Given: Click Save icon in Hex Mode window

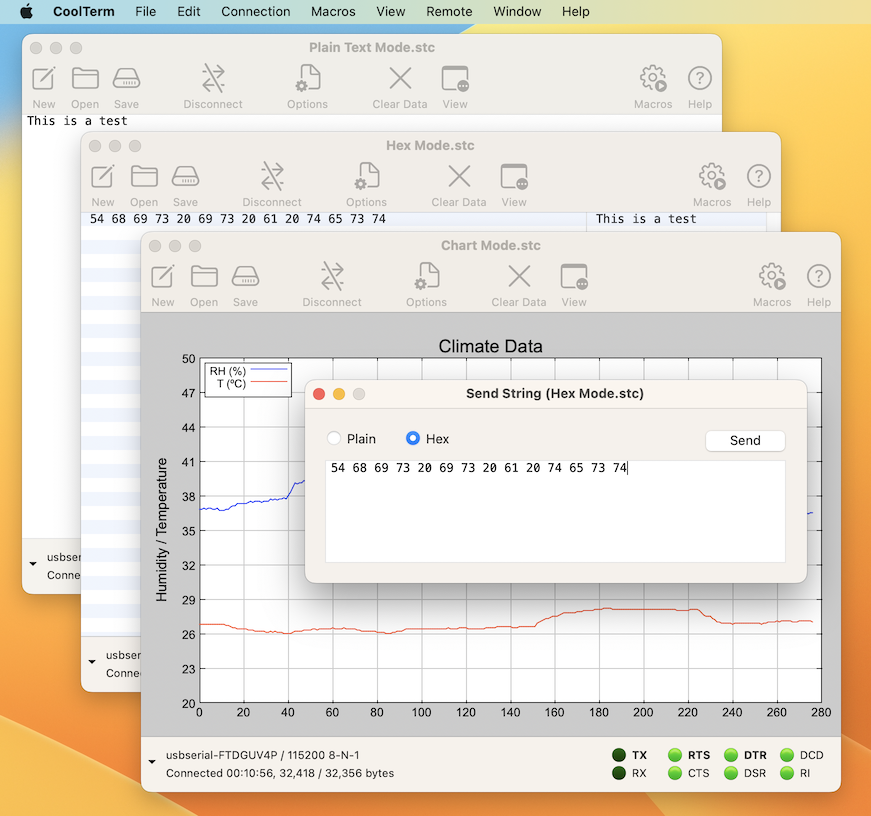Looking at the screenshot, I should click(185, 177).
